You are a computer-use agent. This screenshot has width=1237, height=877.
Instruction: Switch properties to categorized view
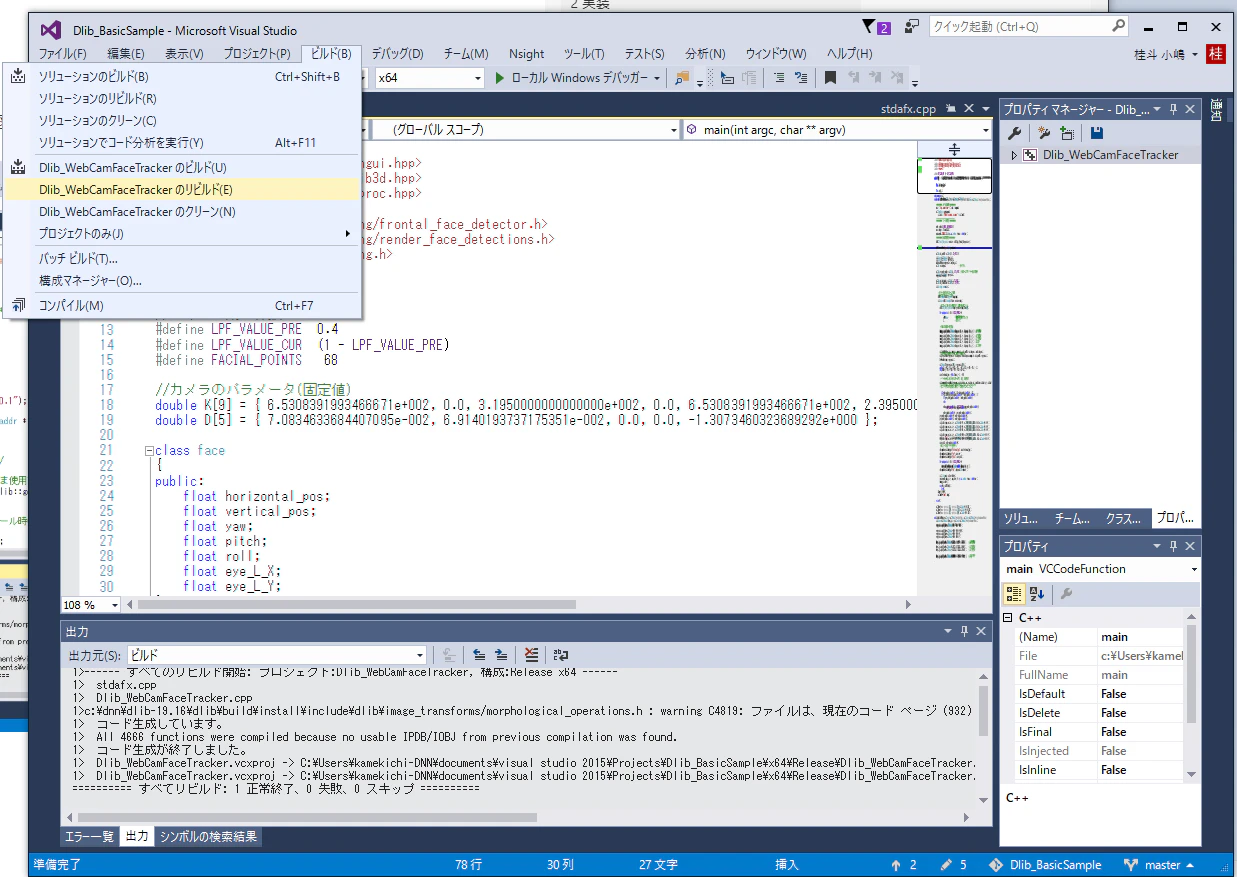(x=1014, y=594)
